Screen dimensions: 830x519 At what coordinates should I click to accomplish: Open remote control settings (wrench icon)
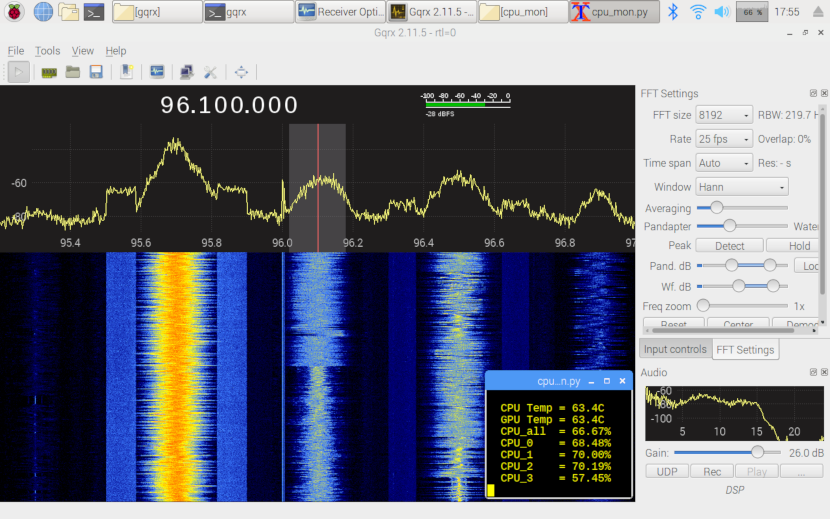211,72
